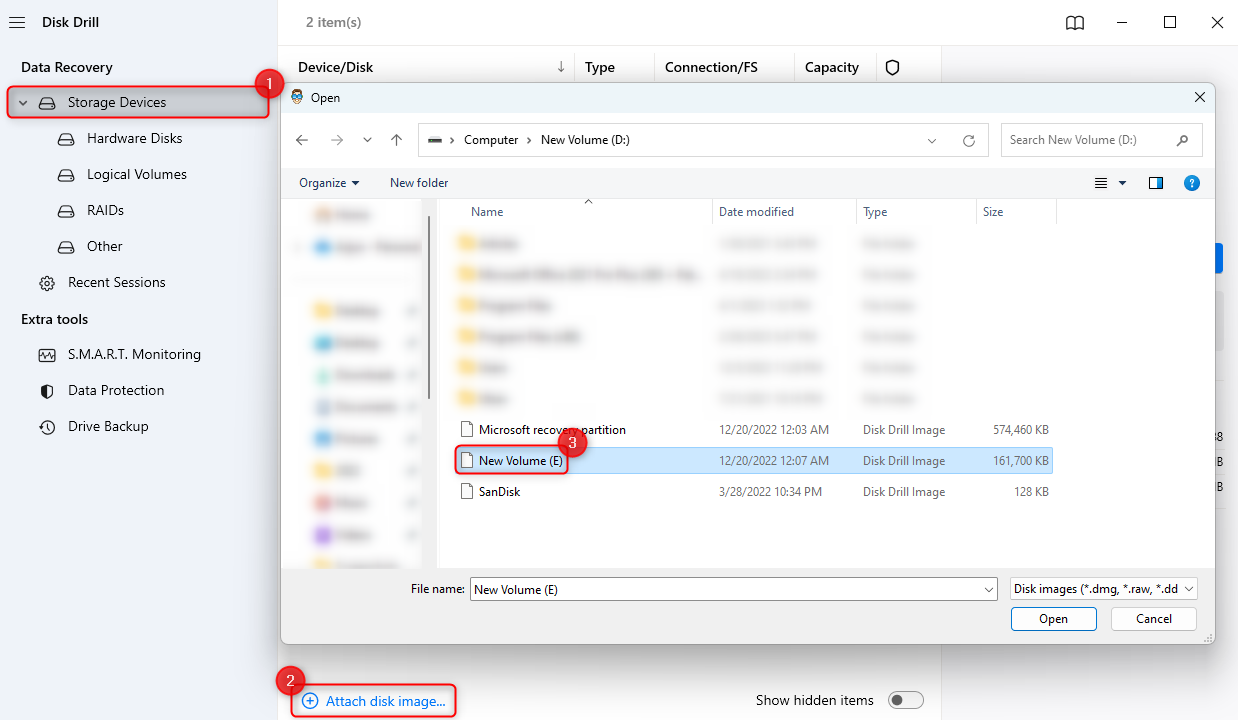Click Computer in the address breadcrumb

pos(491,140)
